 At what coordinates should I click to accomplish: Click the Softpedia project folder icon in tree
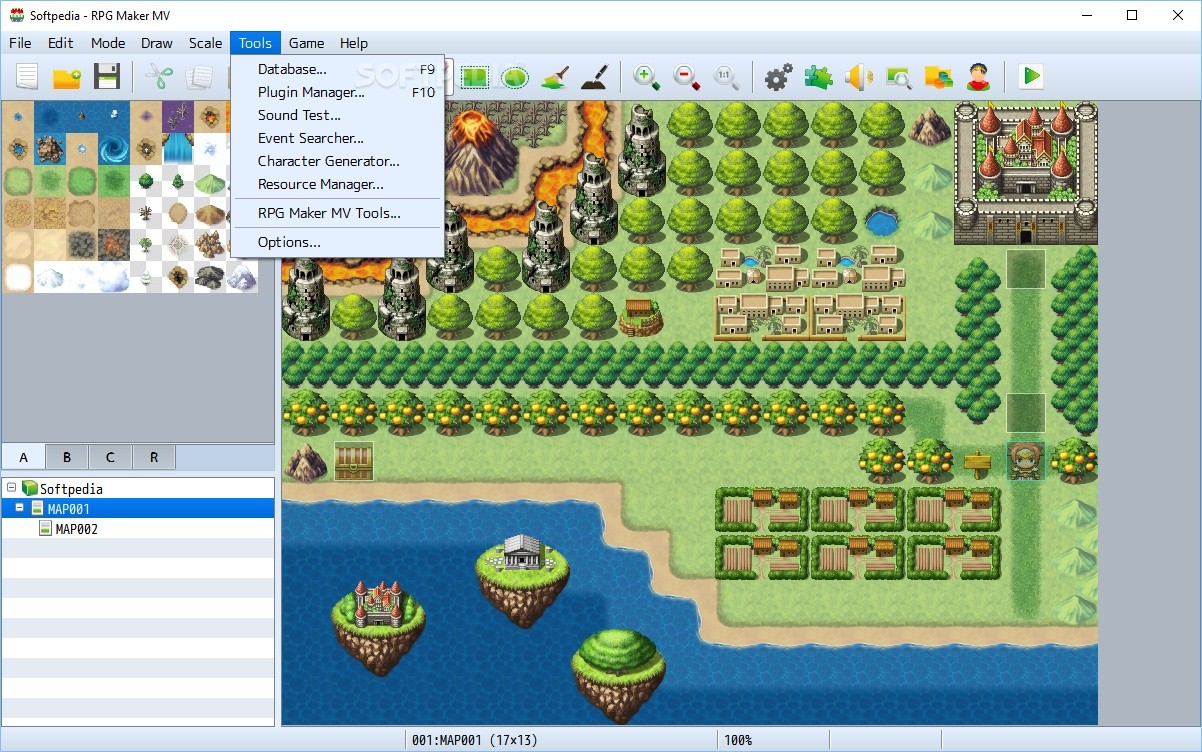tap(30, 489)
